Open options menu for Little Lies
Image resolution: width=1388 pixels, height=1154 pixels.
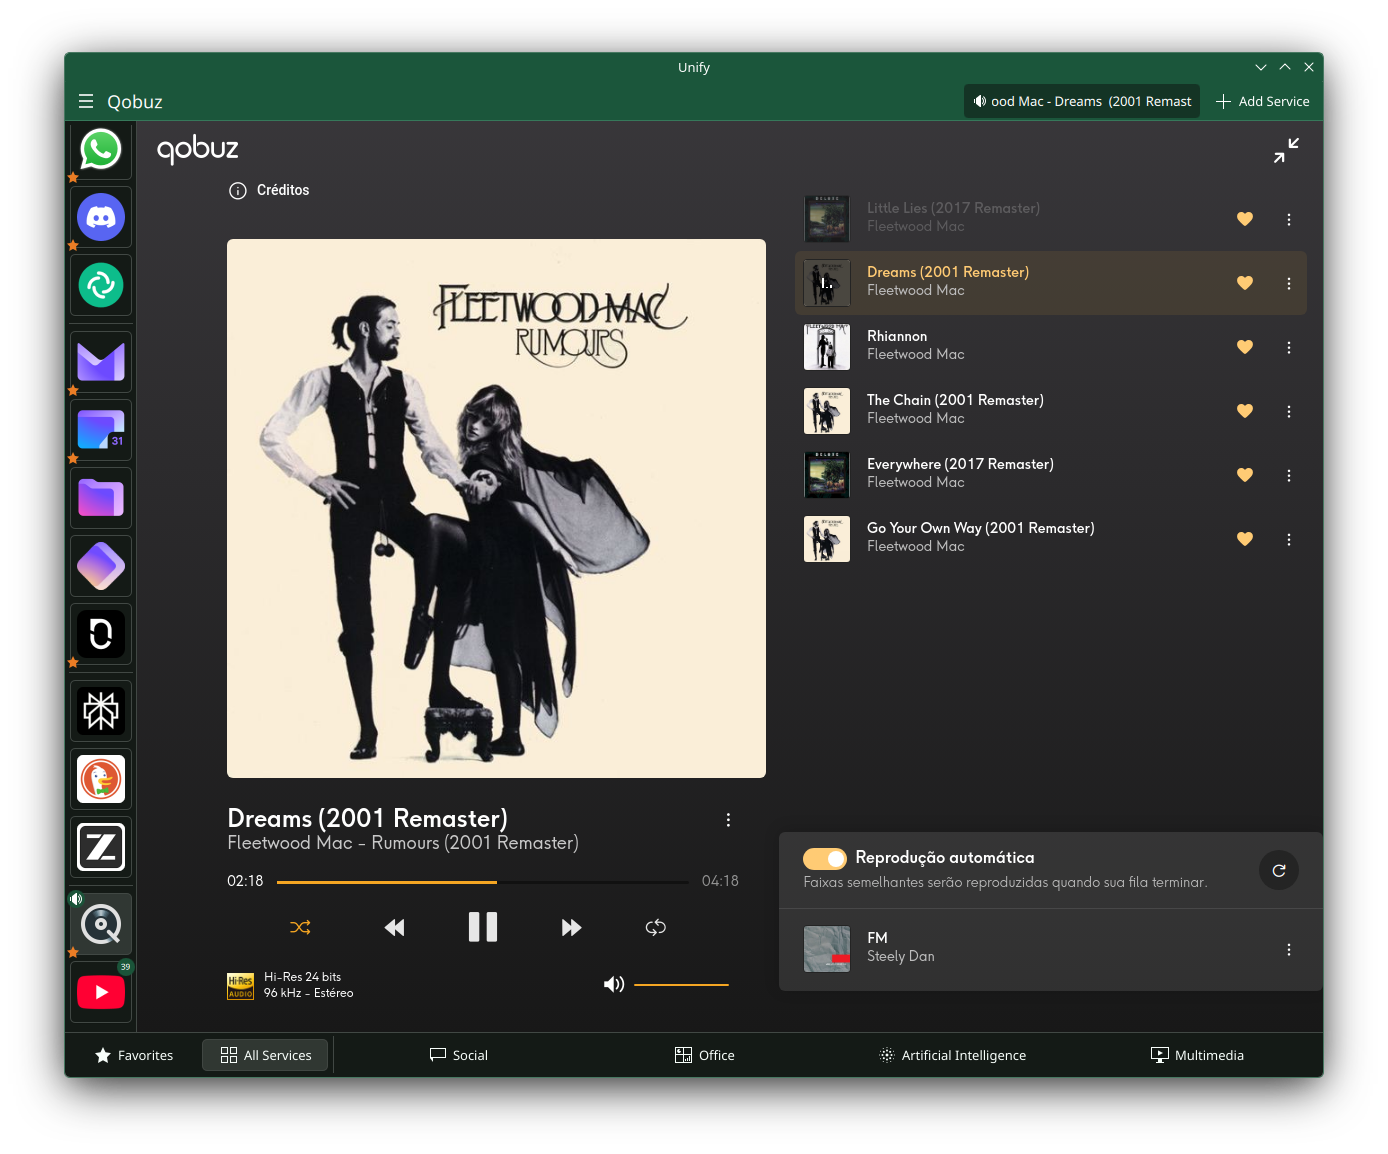click(1289, 219)
